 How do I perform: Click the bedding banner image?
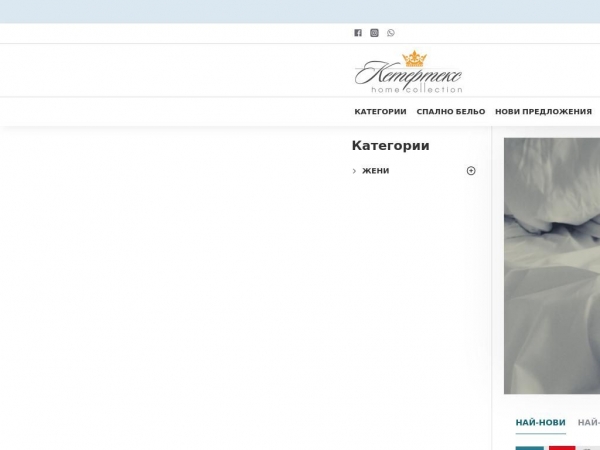[x=552, y=266]
